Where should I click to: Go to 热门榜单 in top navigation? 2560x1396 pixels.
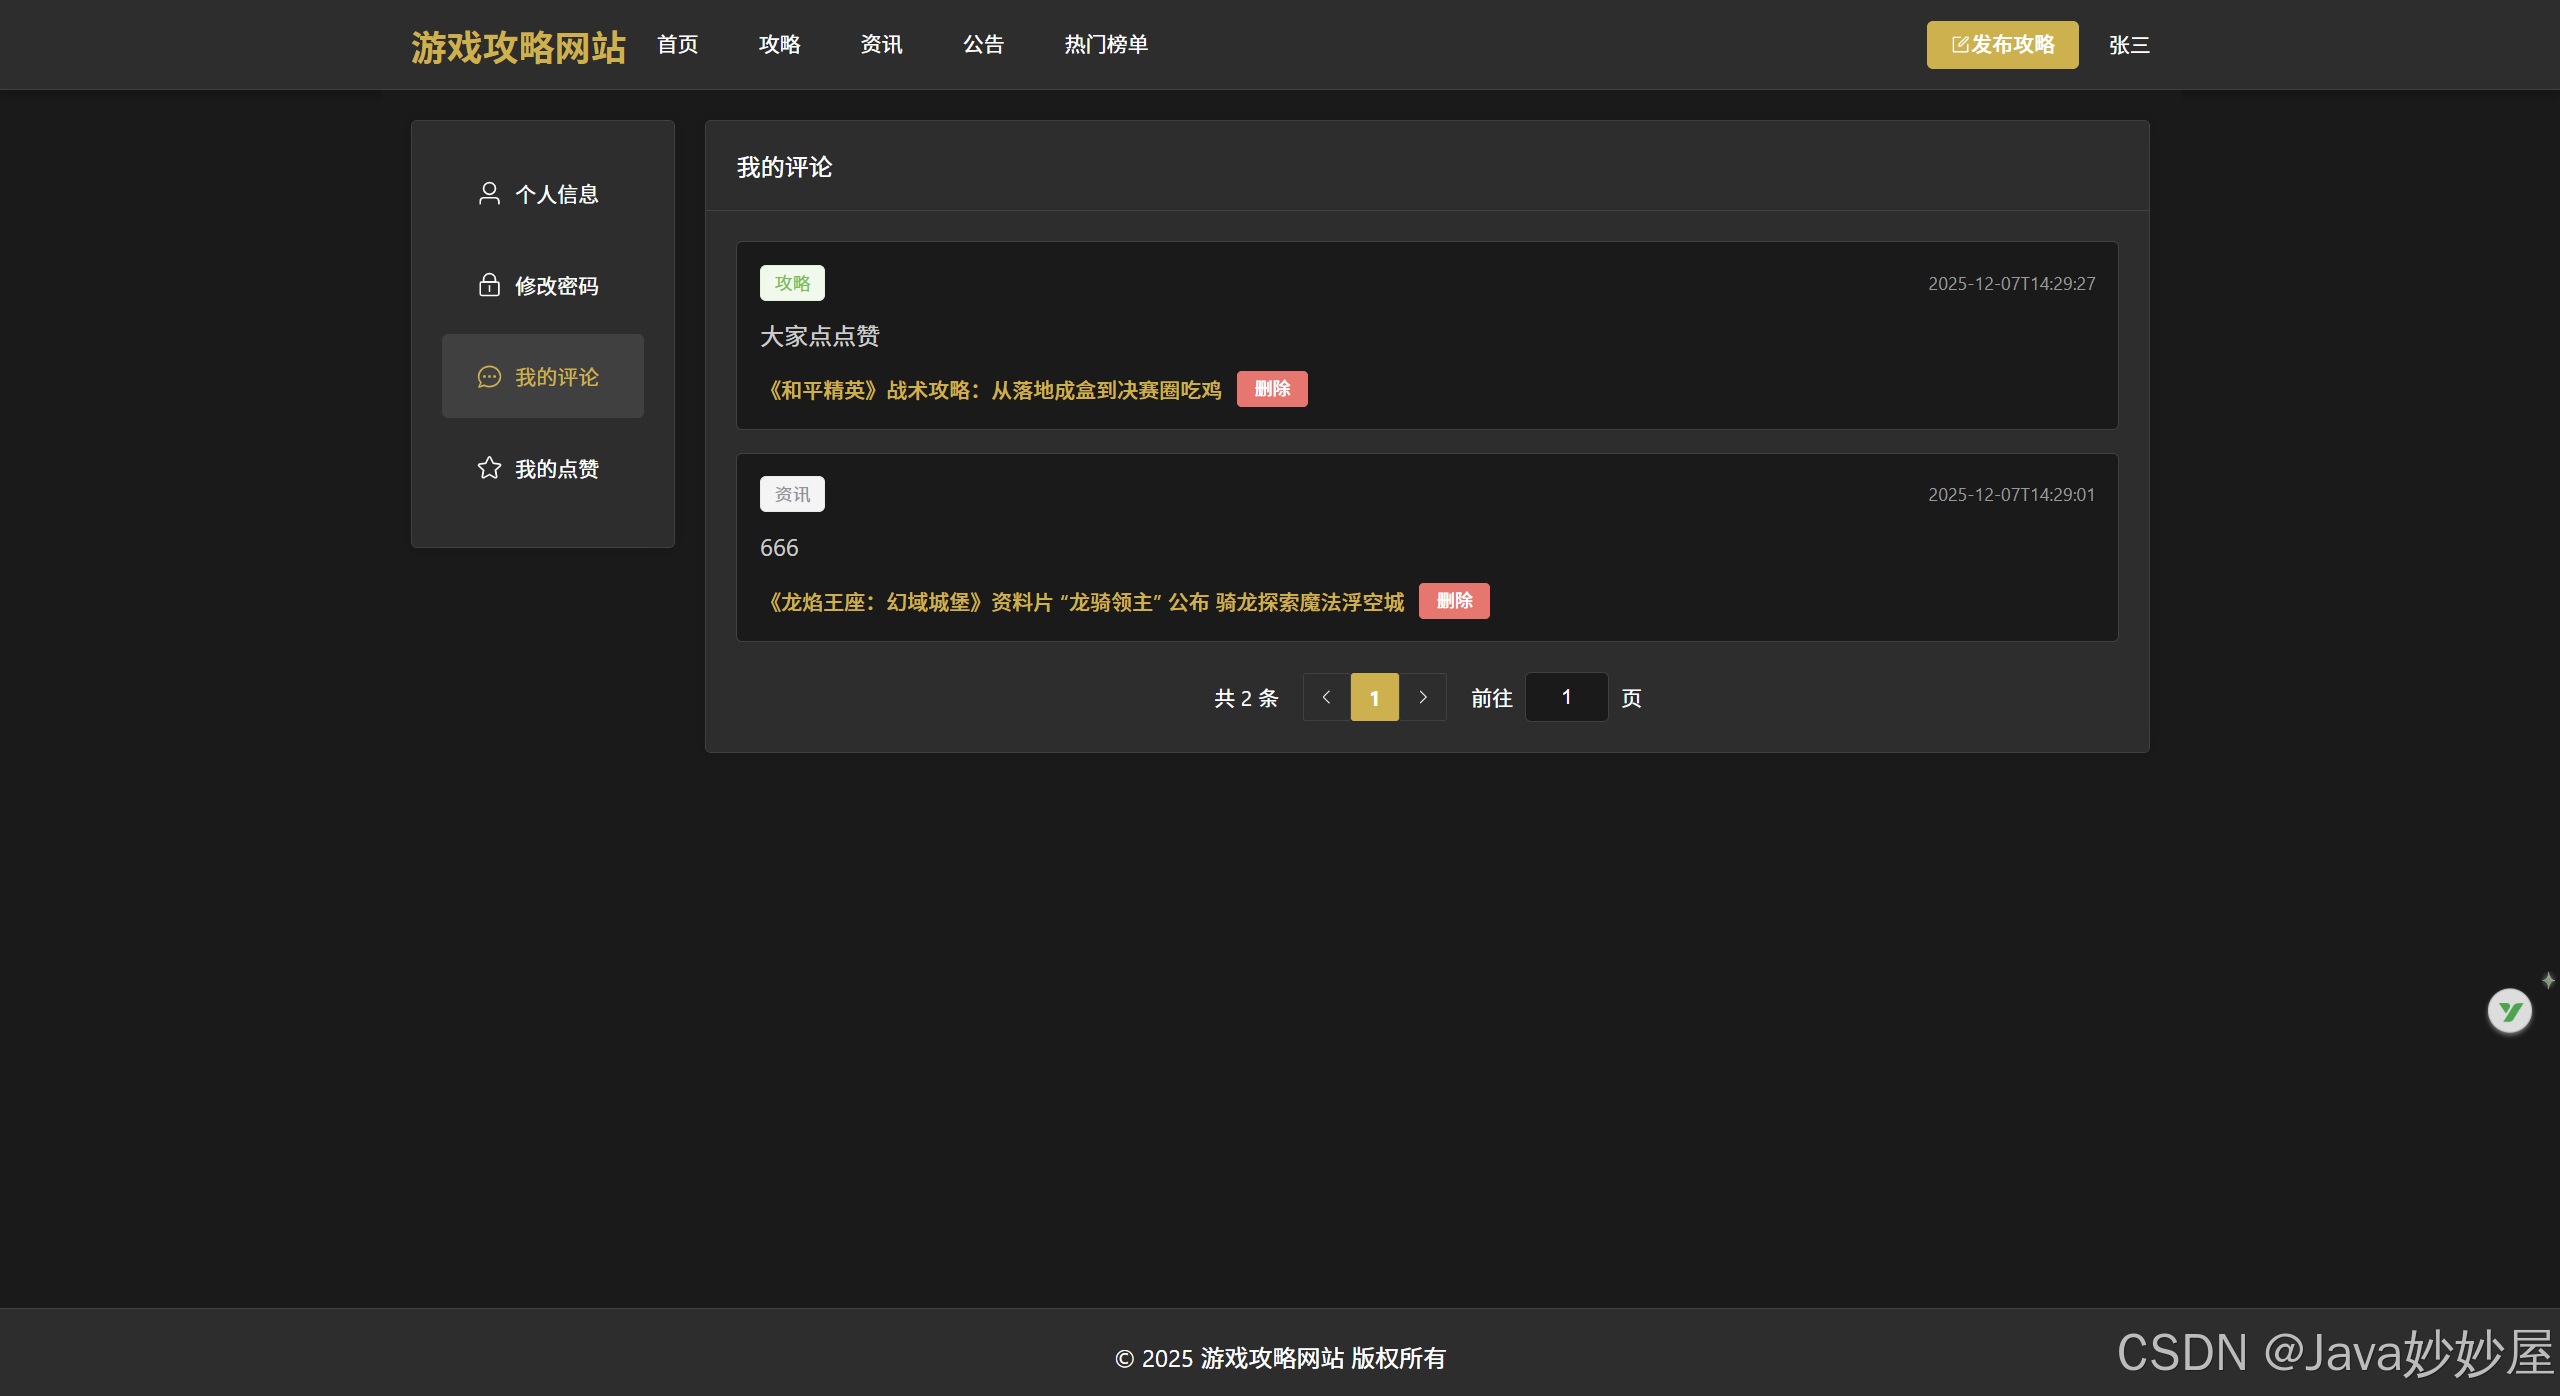click(1106, 45)
